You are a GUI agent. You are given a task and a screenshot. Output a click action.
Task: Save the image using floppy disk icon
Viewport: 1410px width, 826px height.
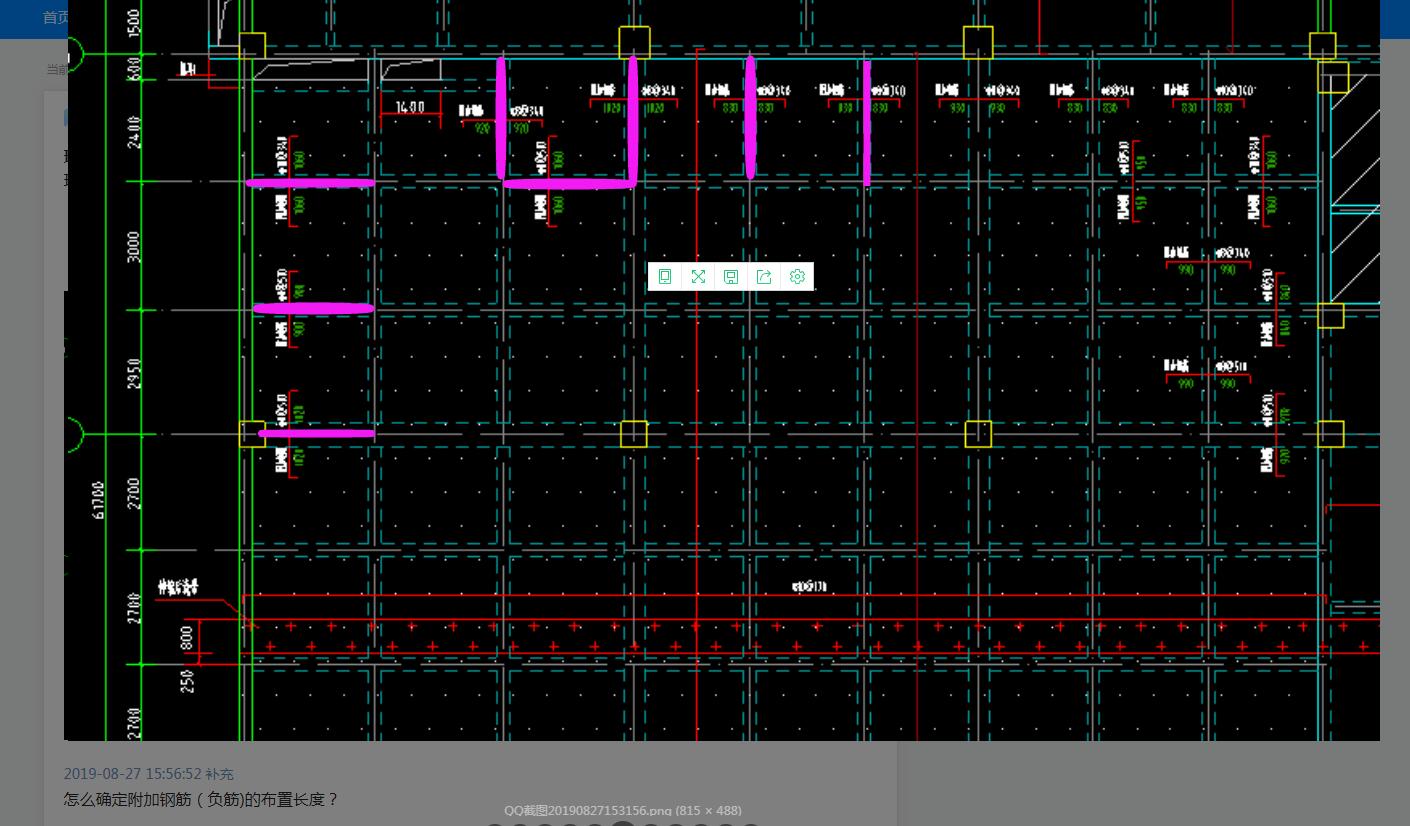pyautogui.click(x=731, y=277)
